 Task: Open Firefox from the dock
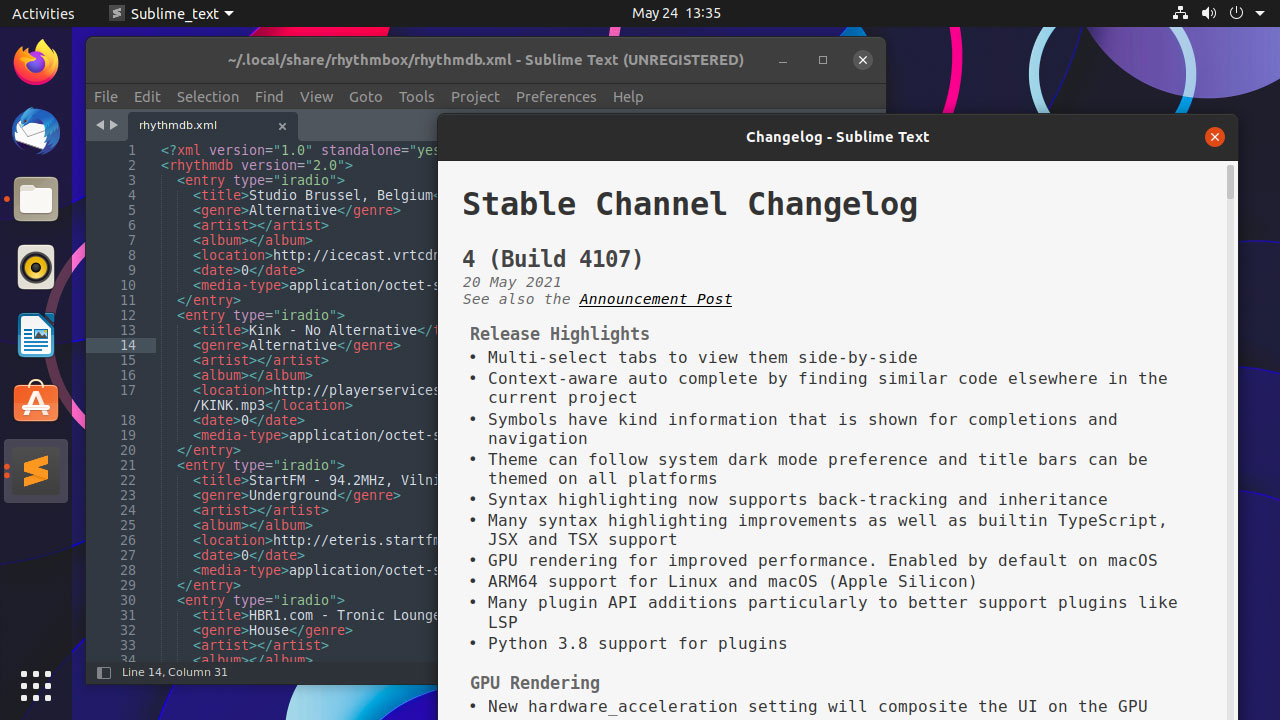pos(36,64)
